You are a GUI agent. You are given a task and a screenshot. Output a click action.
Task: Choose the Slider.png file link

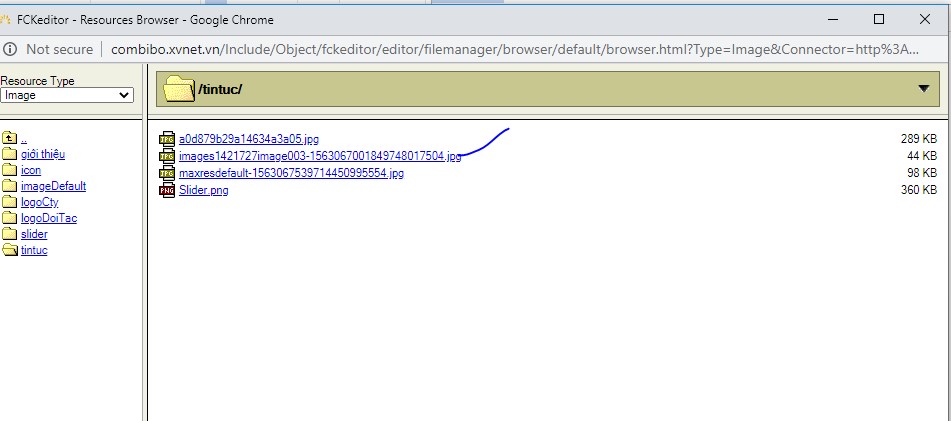click(x=203, y=190)
